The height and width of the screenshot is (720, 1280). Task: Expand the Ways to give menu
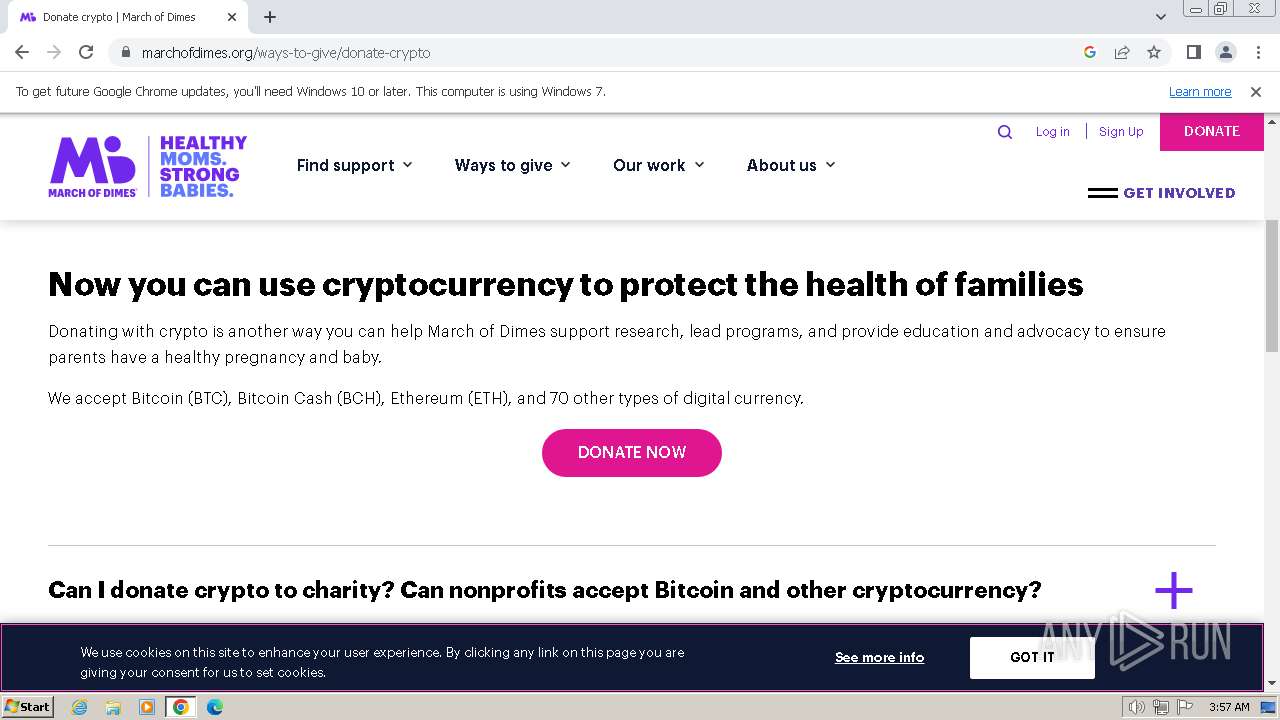pos(512,165)
